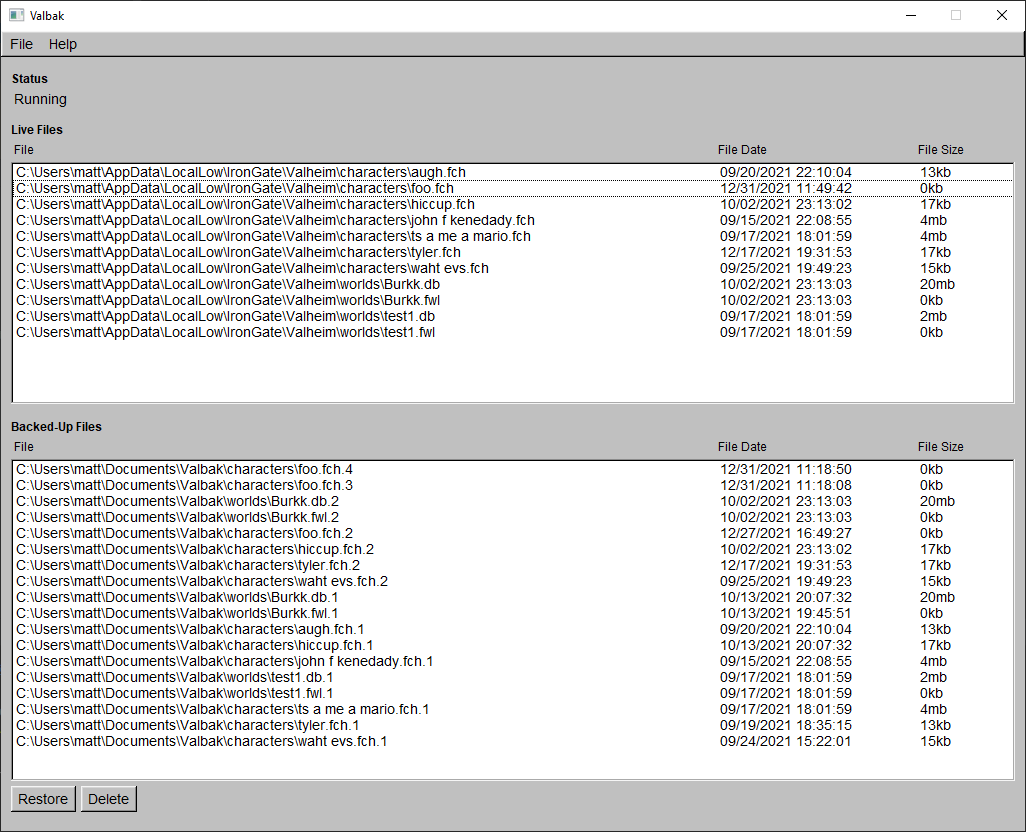Select live world file Burkk.fwl
Image resolution: width=1026 pixels, height=832 pixels.
click(513, 300)
